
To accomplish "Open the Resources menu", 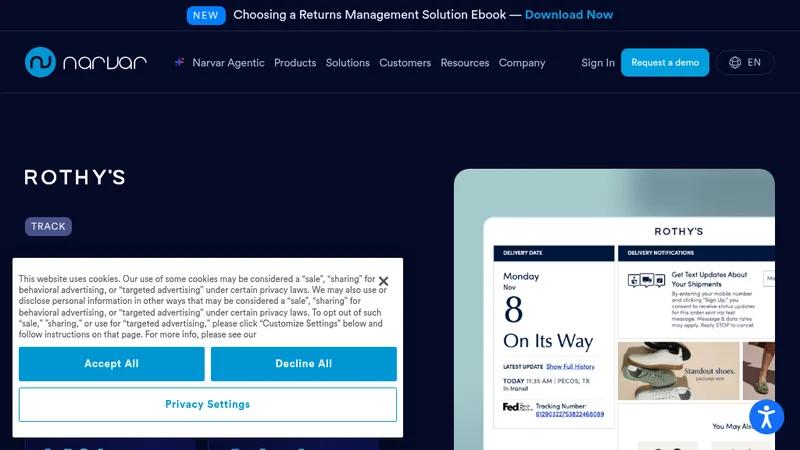I will [465, 63].
